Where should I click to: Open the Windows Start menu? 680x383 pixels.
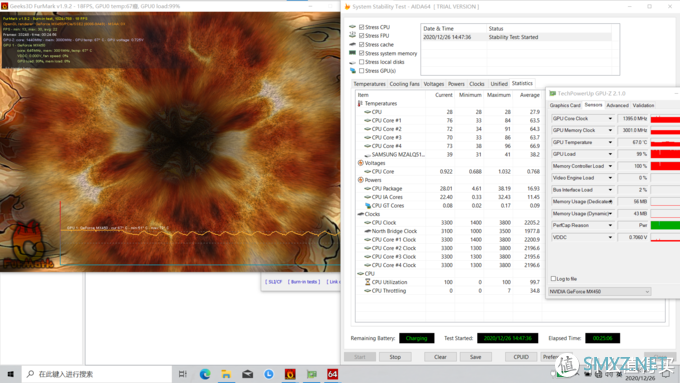tap(10, 374)
